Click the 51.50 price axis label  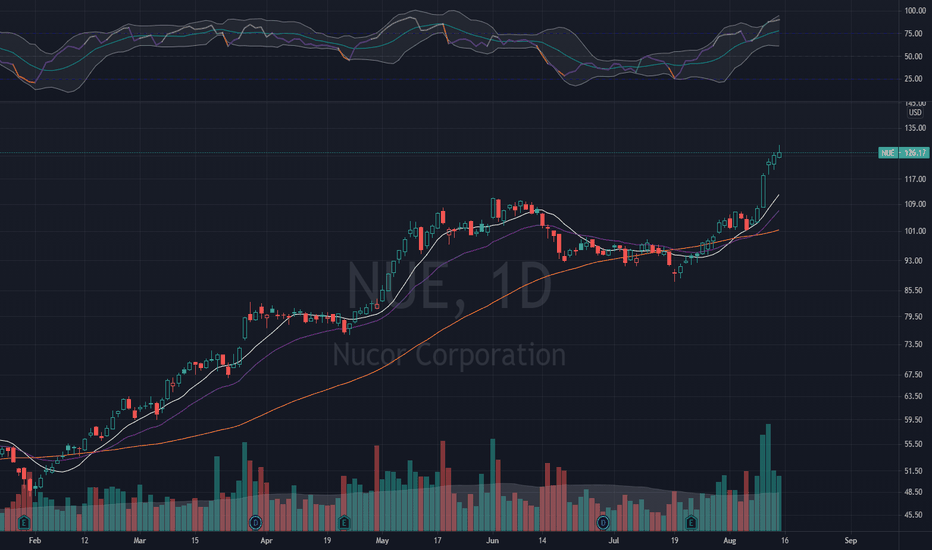coord(915,471)
